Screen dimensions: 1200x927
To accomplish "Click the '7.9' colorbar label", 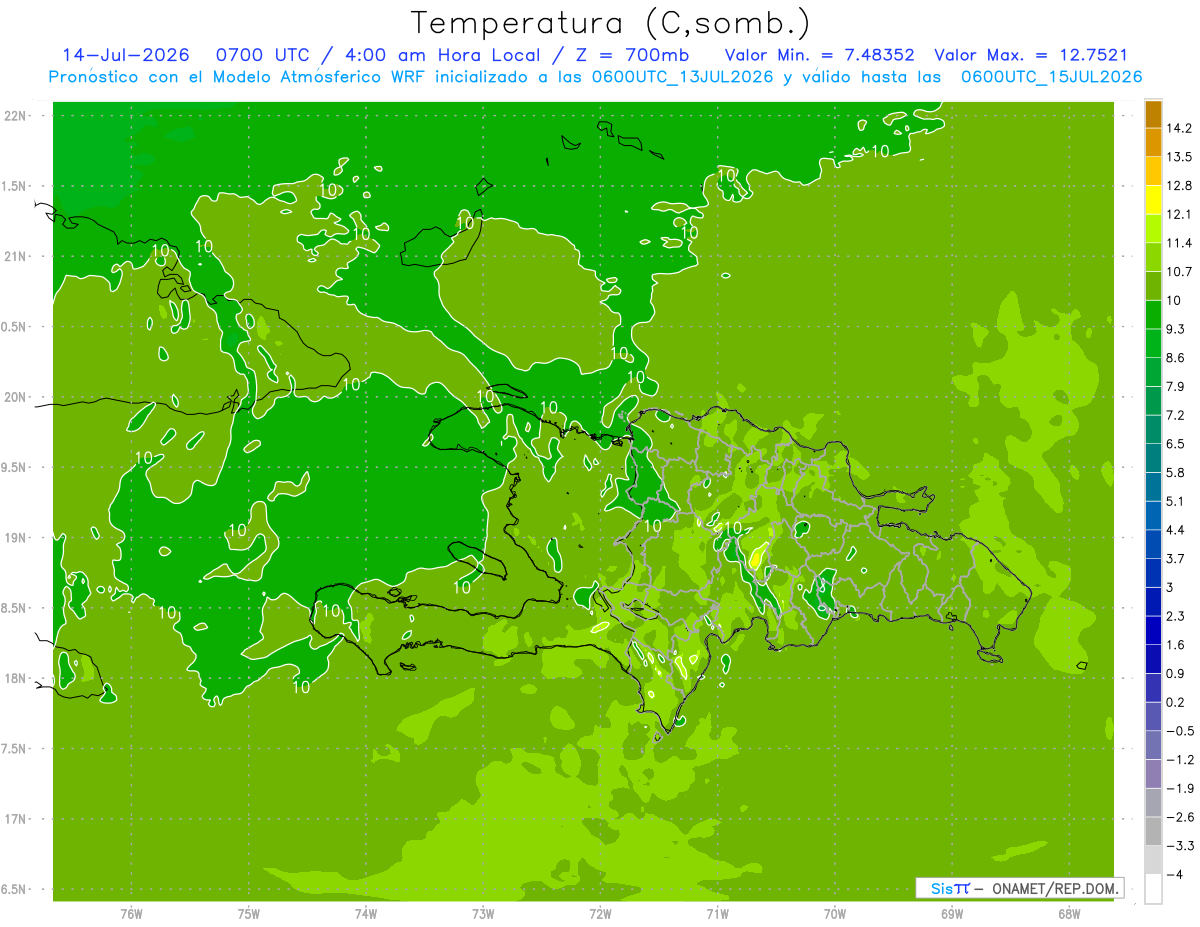I will pos(1176,387).
